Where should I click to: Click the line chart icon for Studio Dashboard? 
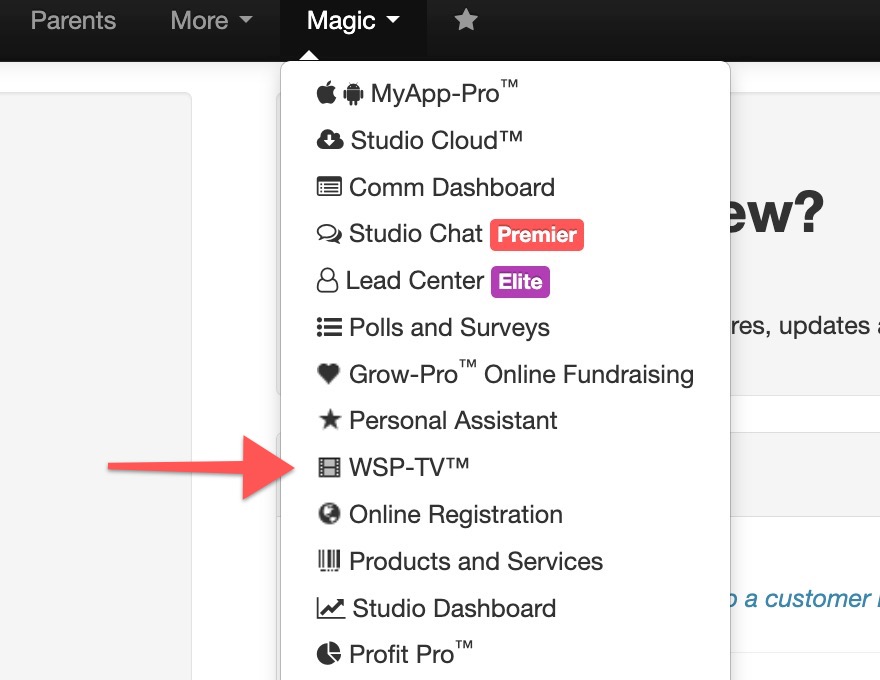331,608
